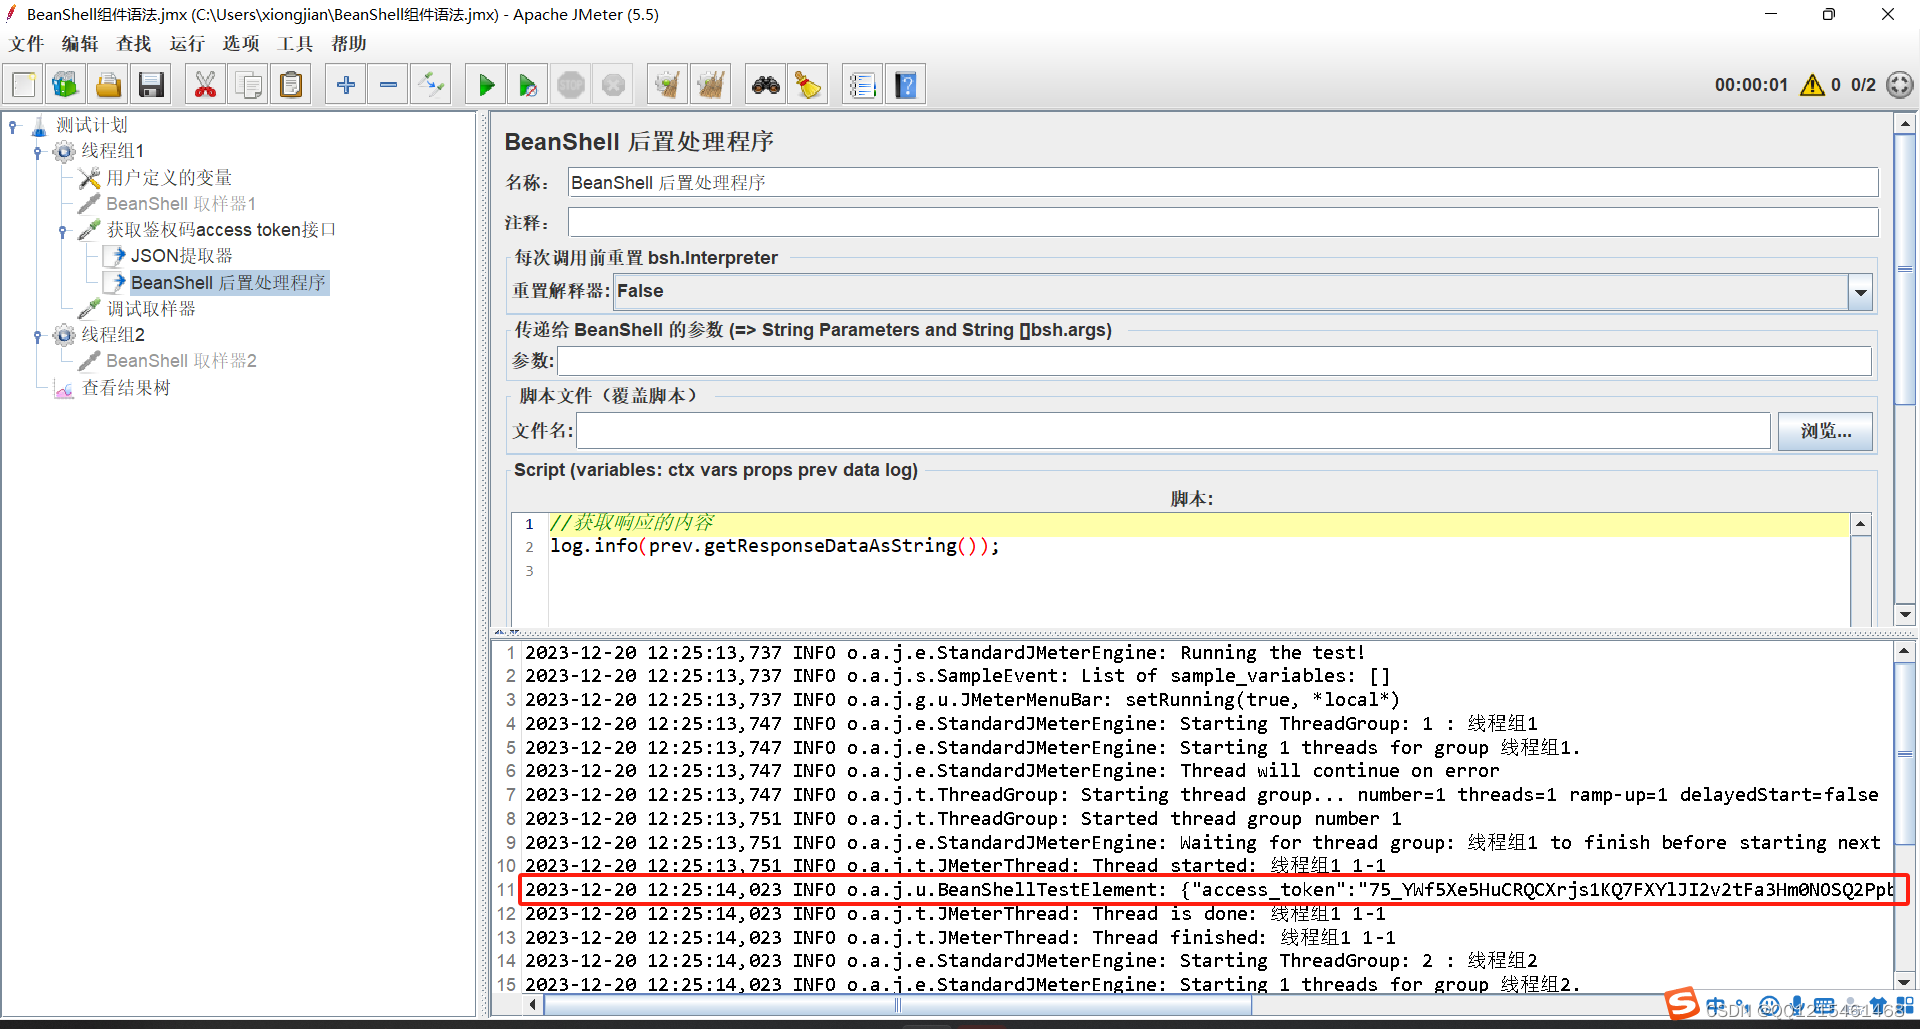
Task: Click the log panel horizontal scrollbar
Action: coord(896,1005)
